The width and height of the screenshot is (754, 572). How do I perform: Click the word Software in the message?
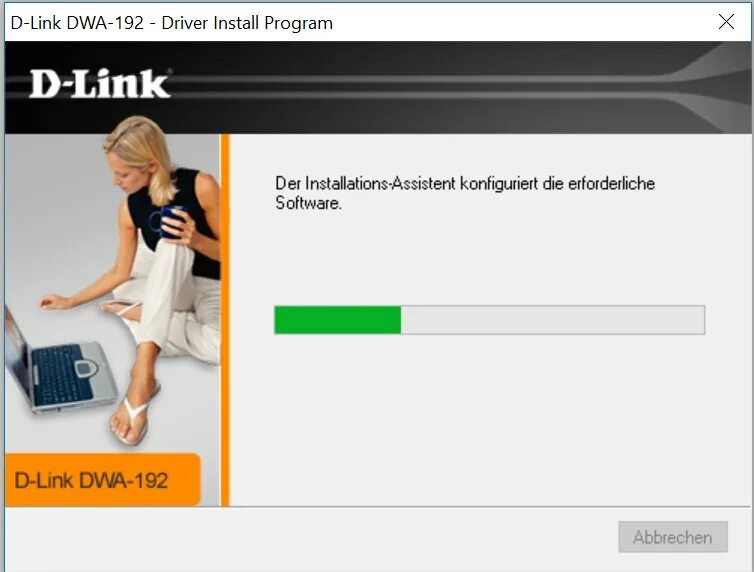point(307,203)
